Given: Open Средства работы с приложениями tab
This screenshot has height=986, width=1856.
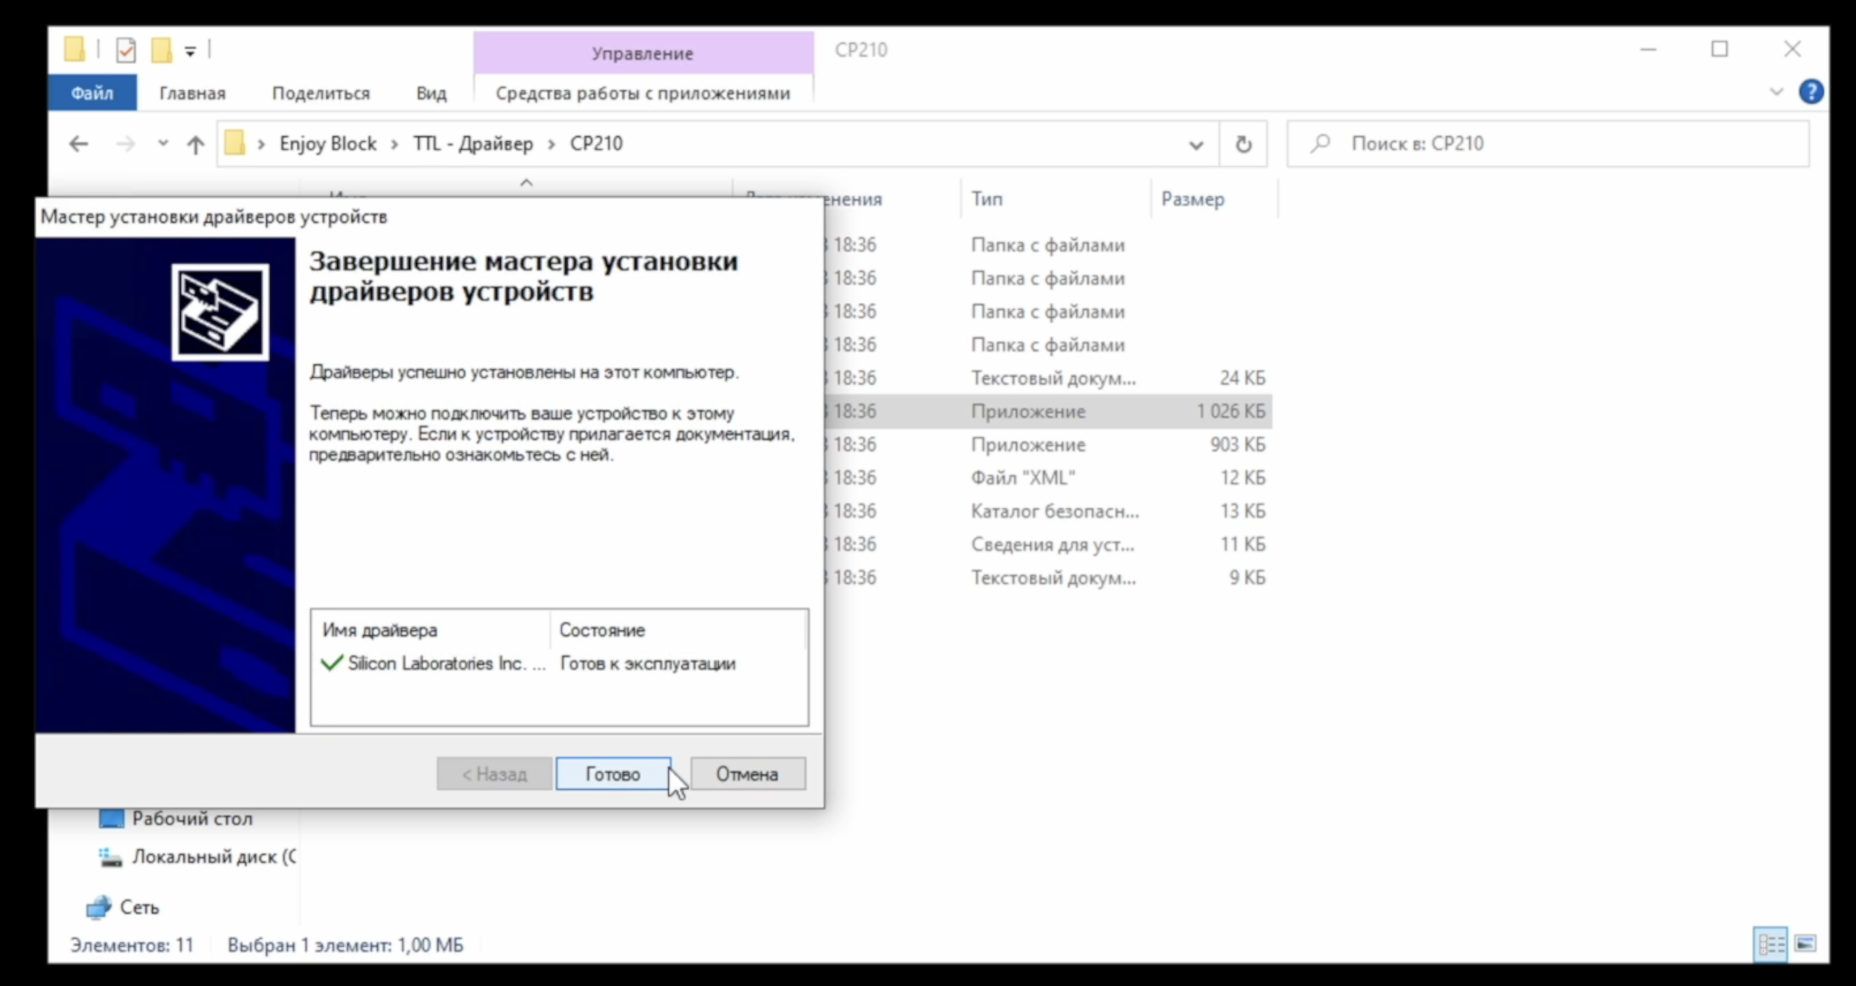Looking at the screenshot, I should point(642,93).
